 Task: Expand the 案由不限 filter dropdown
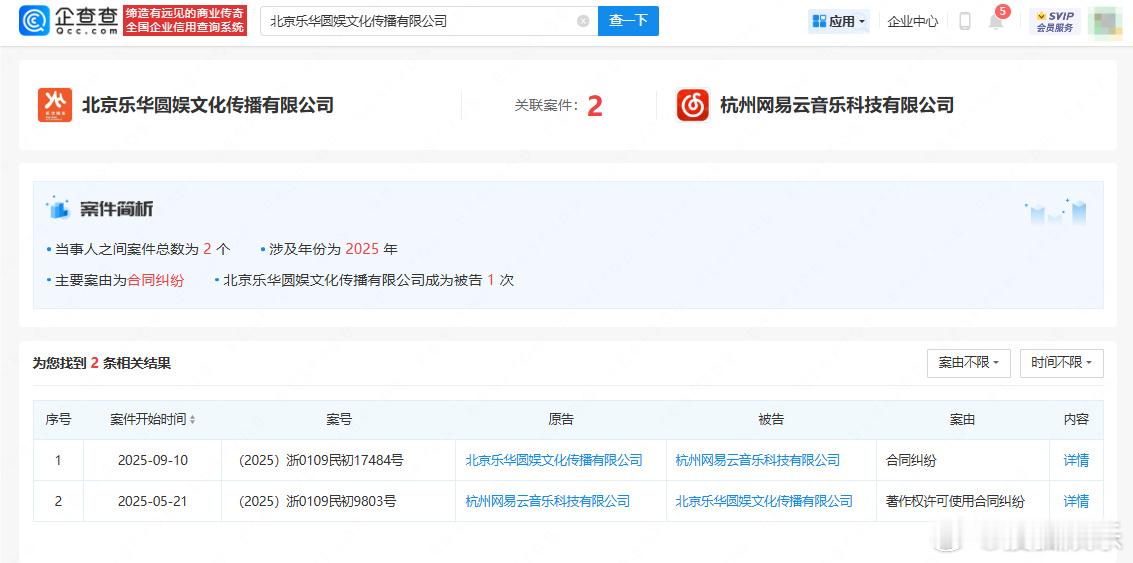[969, 363]
